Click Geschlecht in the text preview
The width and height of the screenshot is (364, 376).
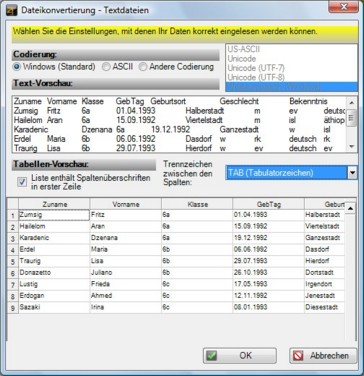[x=239, y=102]
